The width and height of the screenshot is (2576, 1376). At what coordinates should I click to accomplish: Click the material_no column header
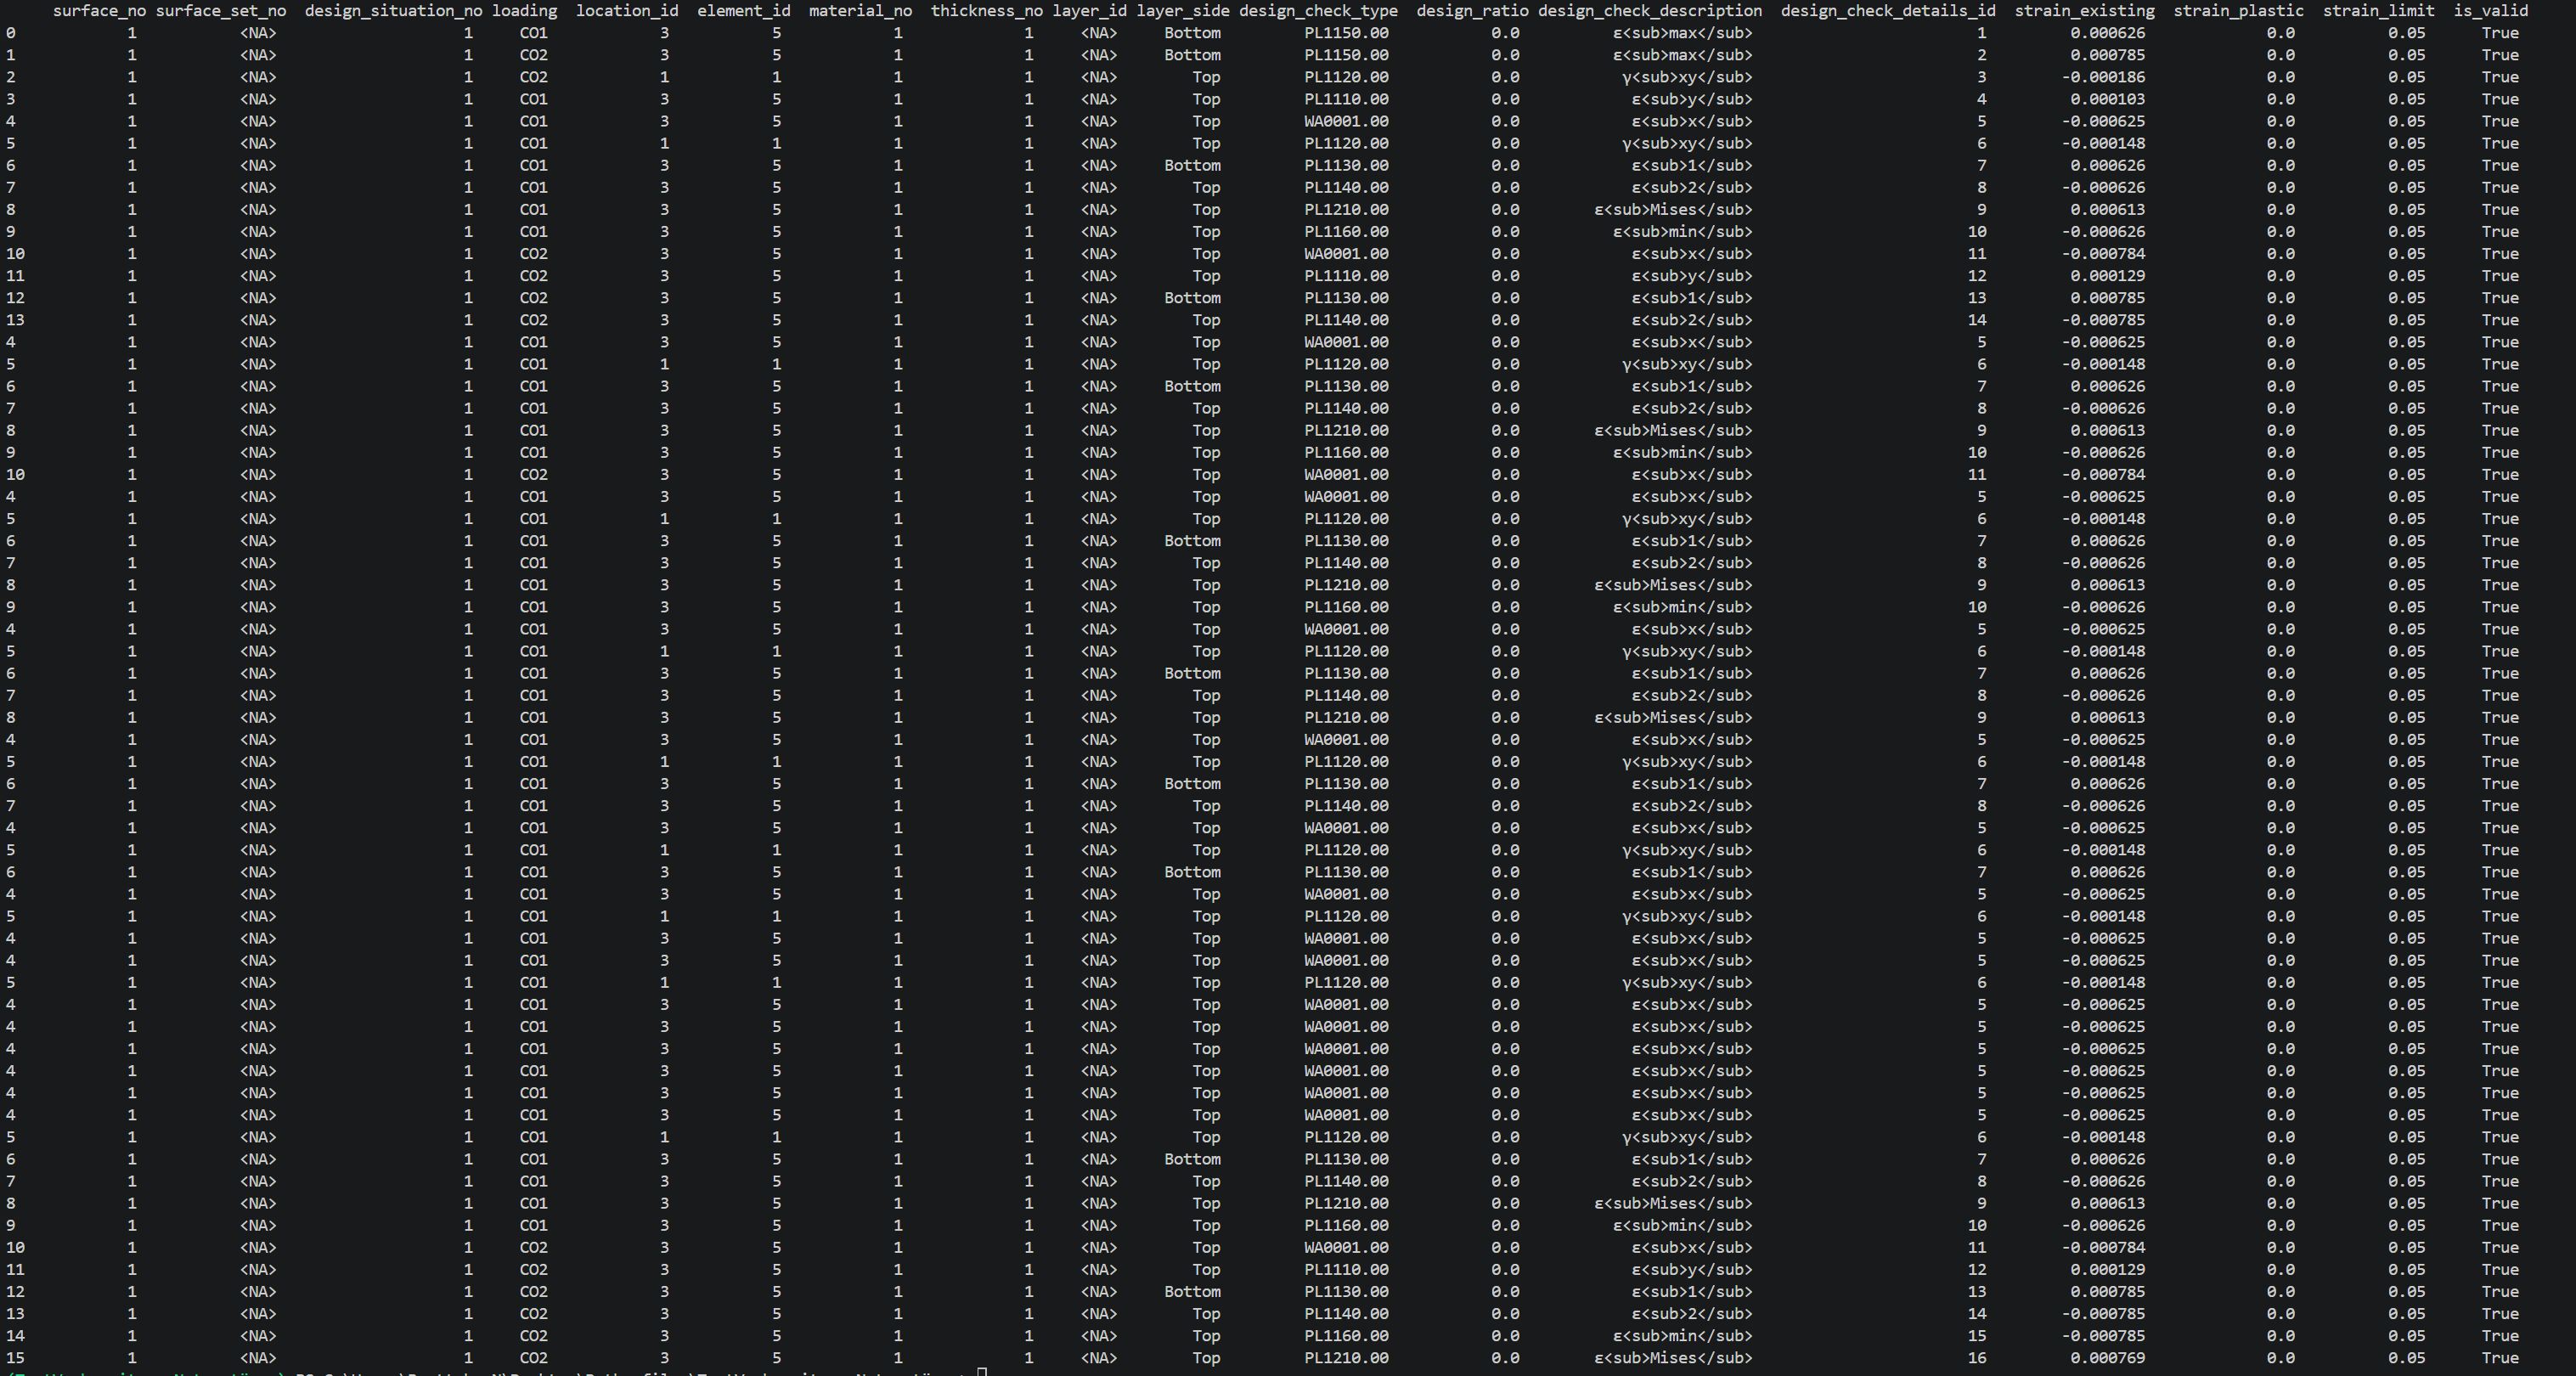click(x=860, y=11)
